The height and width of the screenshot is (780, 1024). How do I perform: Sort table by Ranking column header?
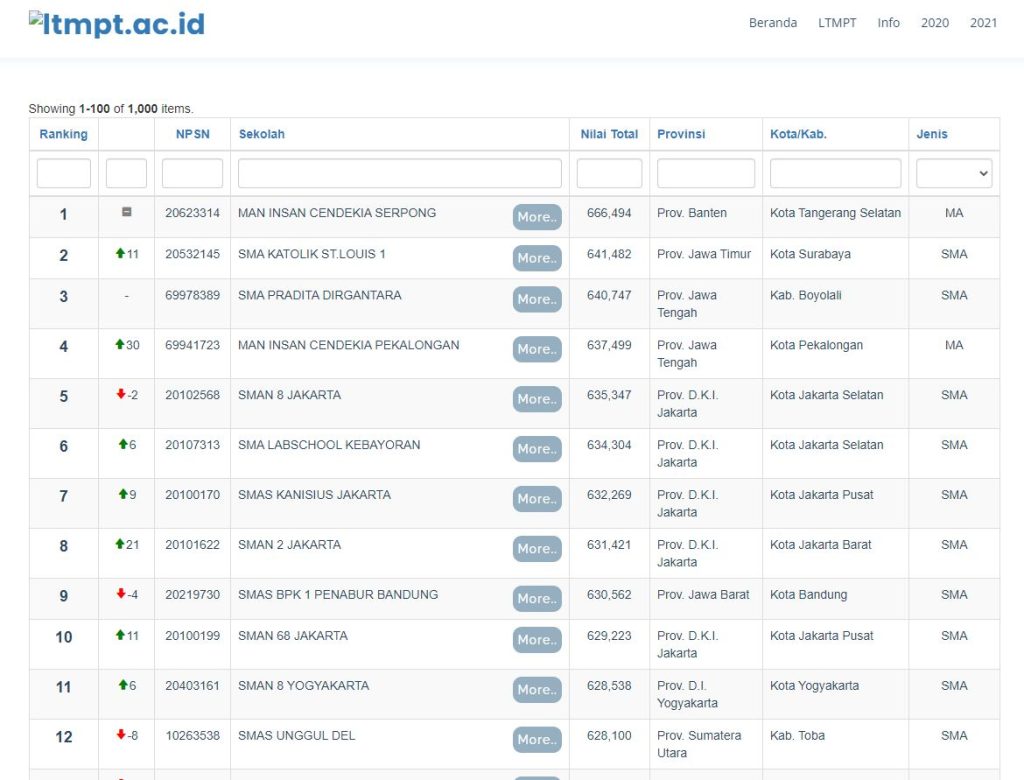[x=63, y=134]
